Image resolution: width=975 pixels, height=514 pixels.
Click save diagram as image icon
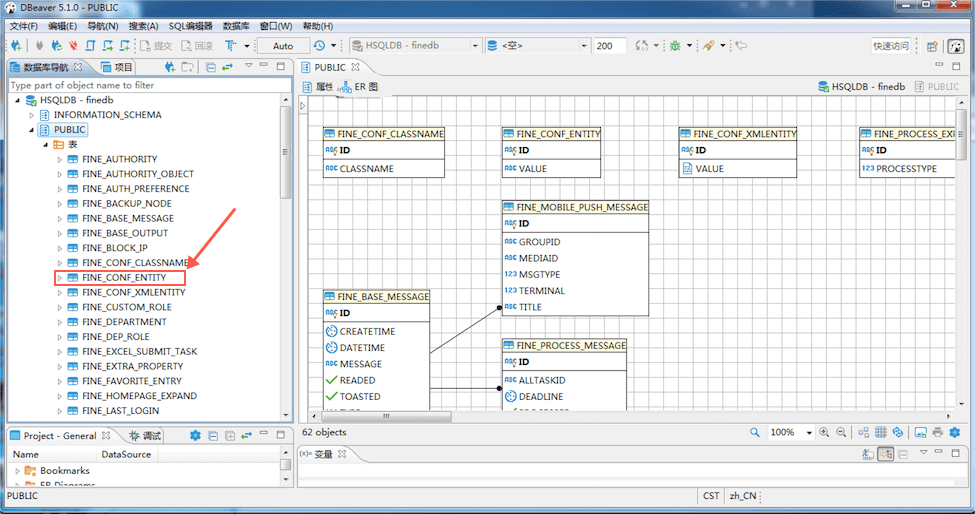coord(920,432)
